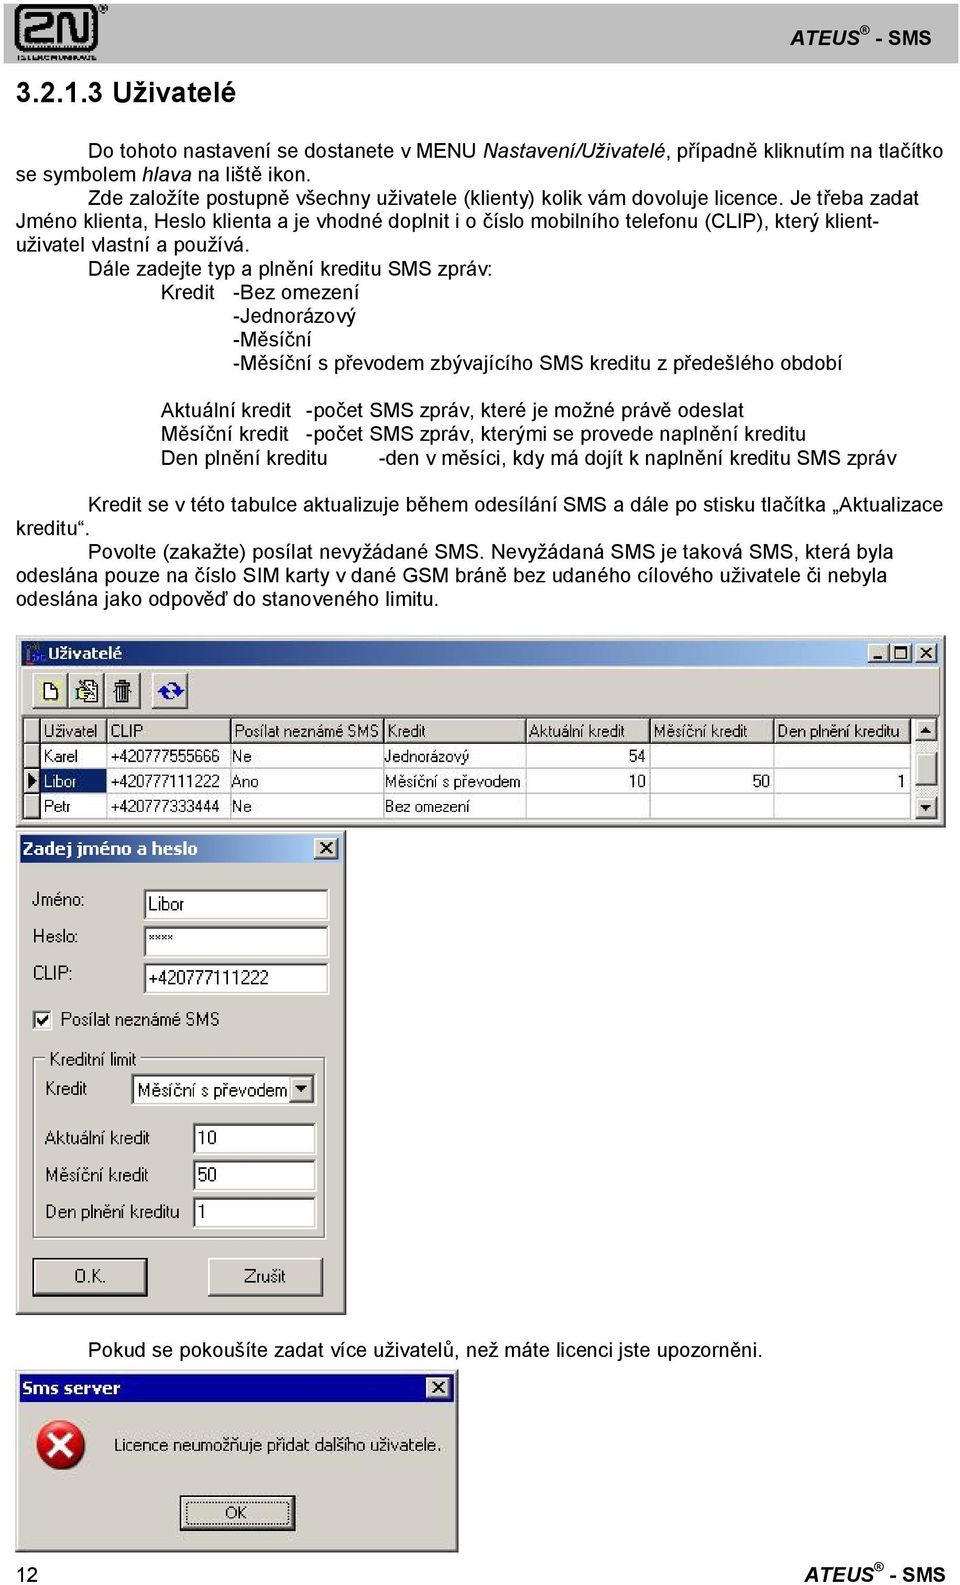Click the Den plnění kreditu input field
Image resolution: width=960 pixels, height=1585 pixels.
[x=254, y=1212]
